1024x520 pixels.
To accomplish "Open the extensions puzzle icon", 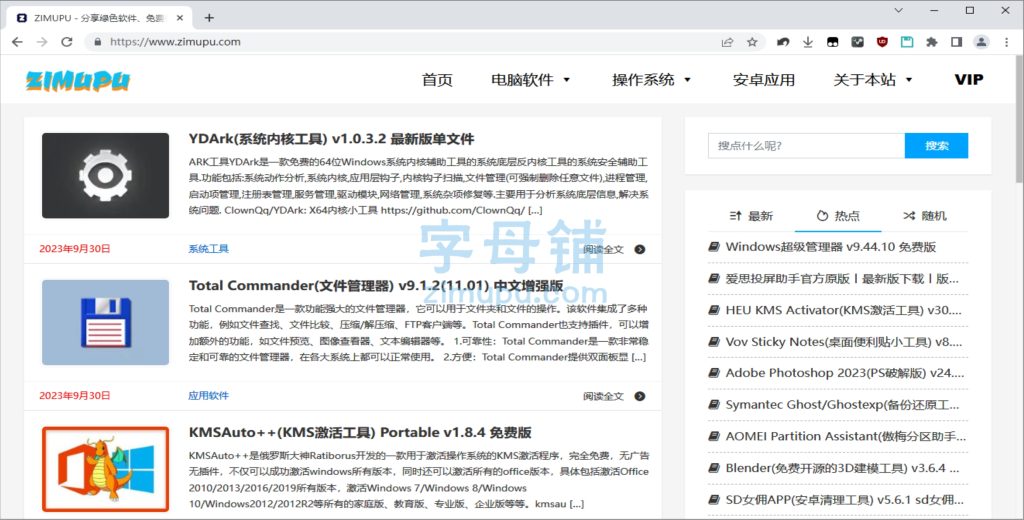I will 932,42.
